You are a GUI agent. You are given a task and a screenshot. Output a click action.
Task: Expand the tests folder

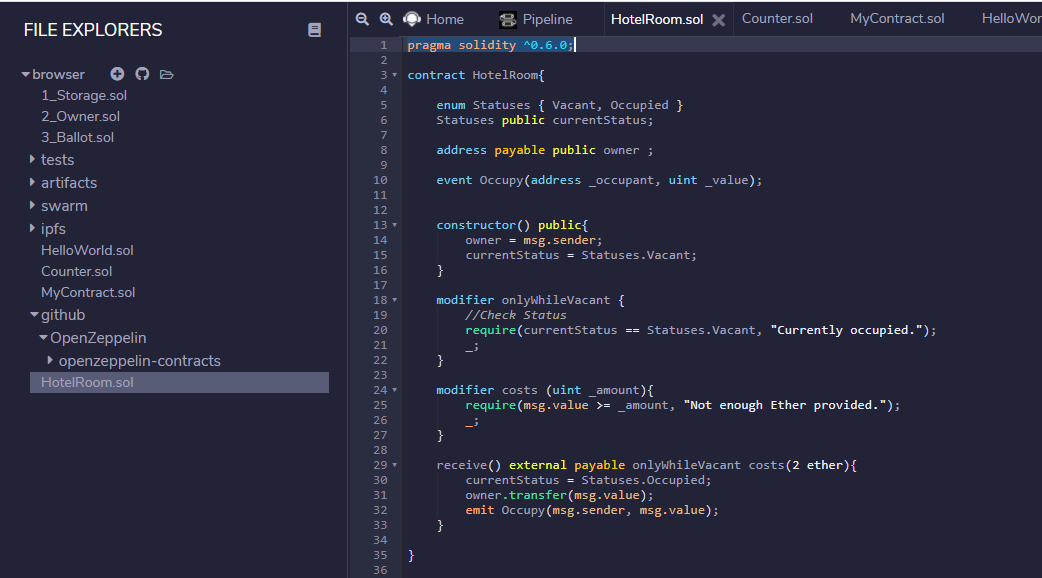point(32,159)
